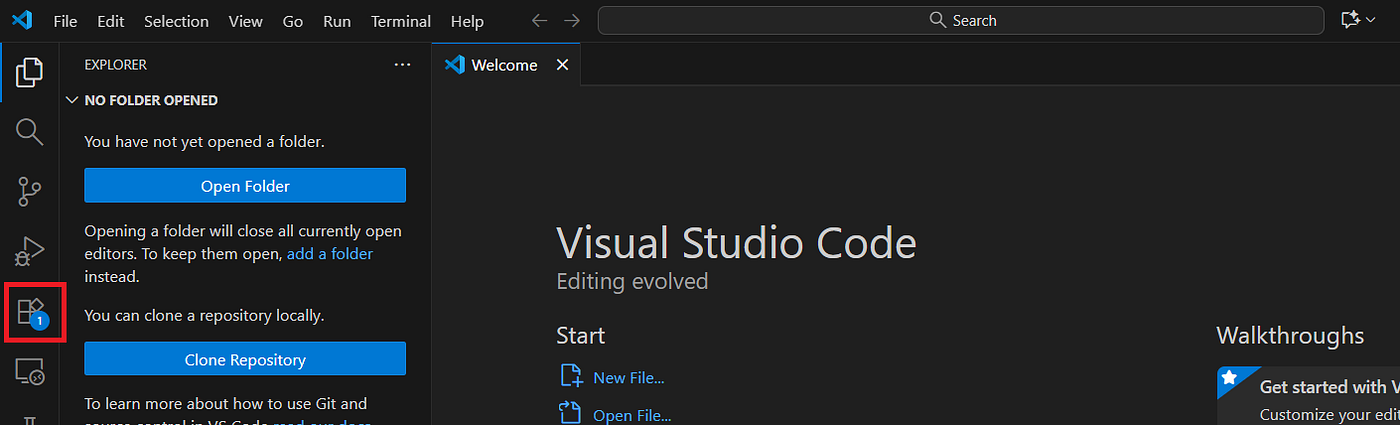Open the Edit menu
This screenshot has height=425, width=1400.
click(111, 21)
